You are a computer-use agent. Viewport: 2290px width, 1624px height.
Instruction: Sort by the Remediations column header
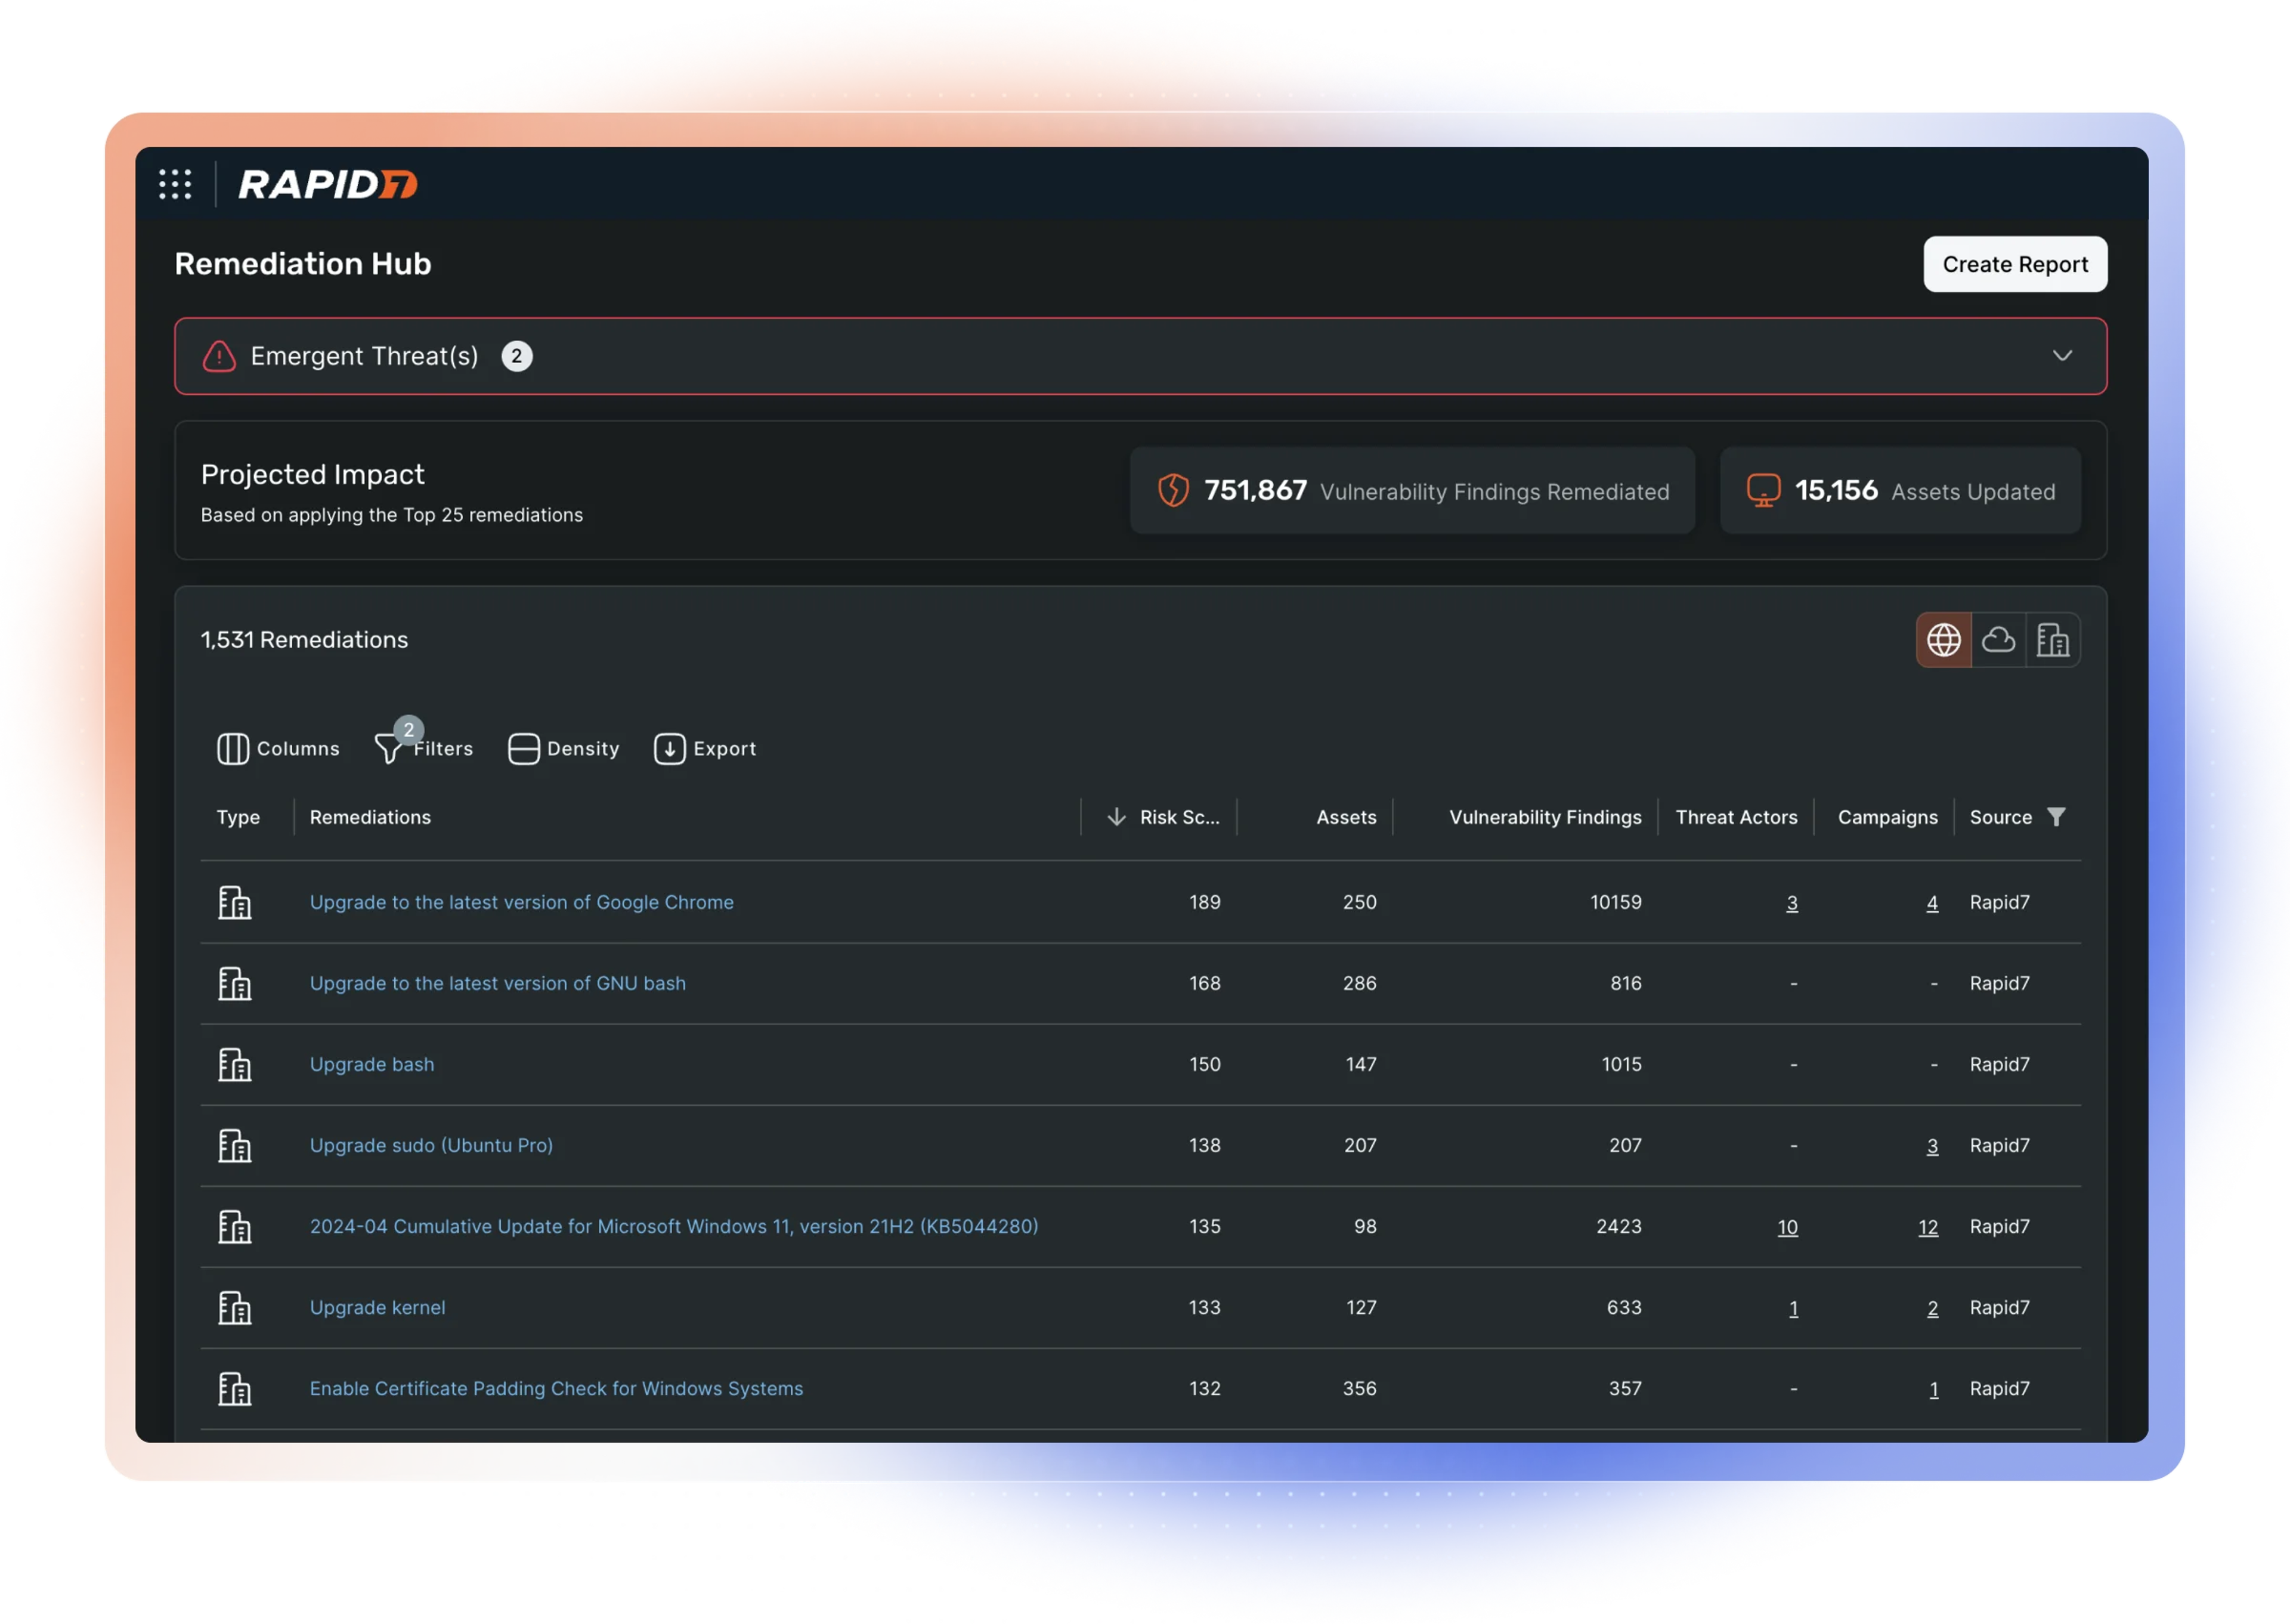370,817
